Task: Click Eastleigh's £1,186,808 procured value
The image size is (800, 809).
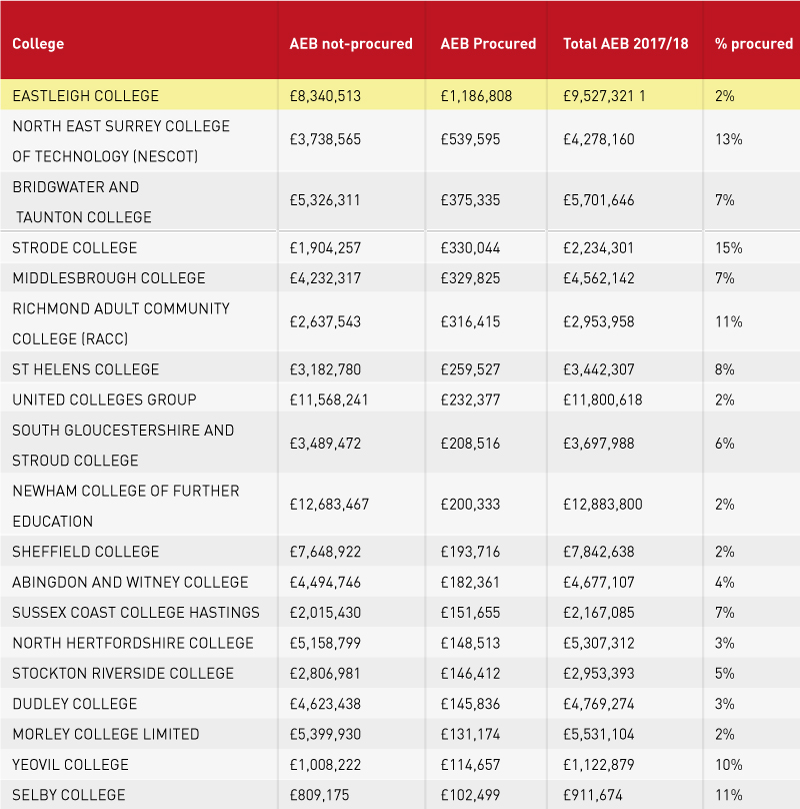Action: pos(476,96)
